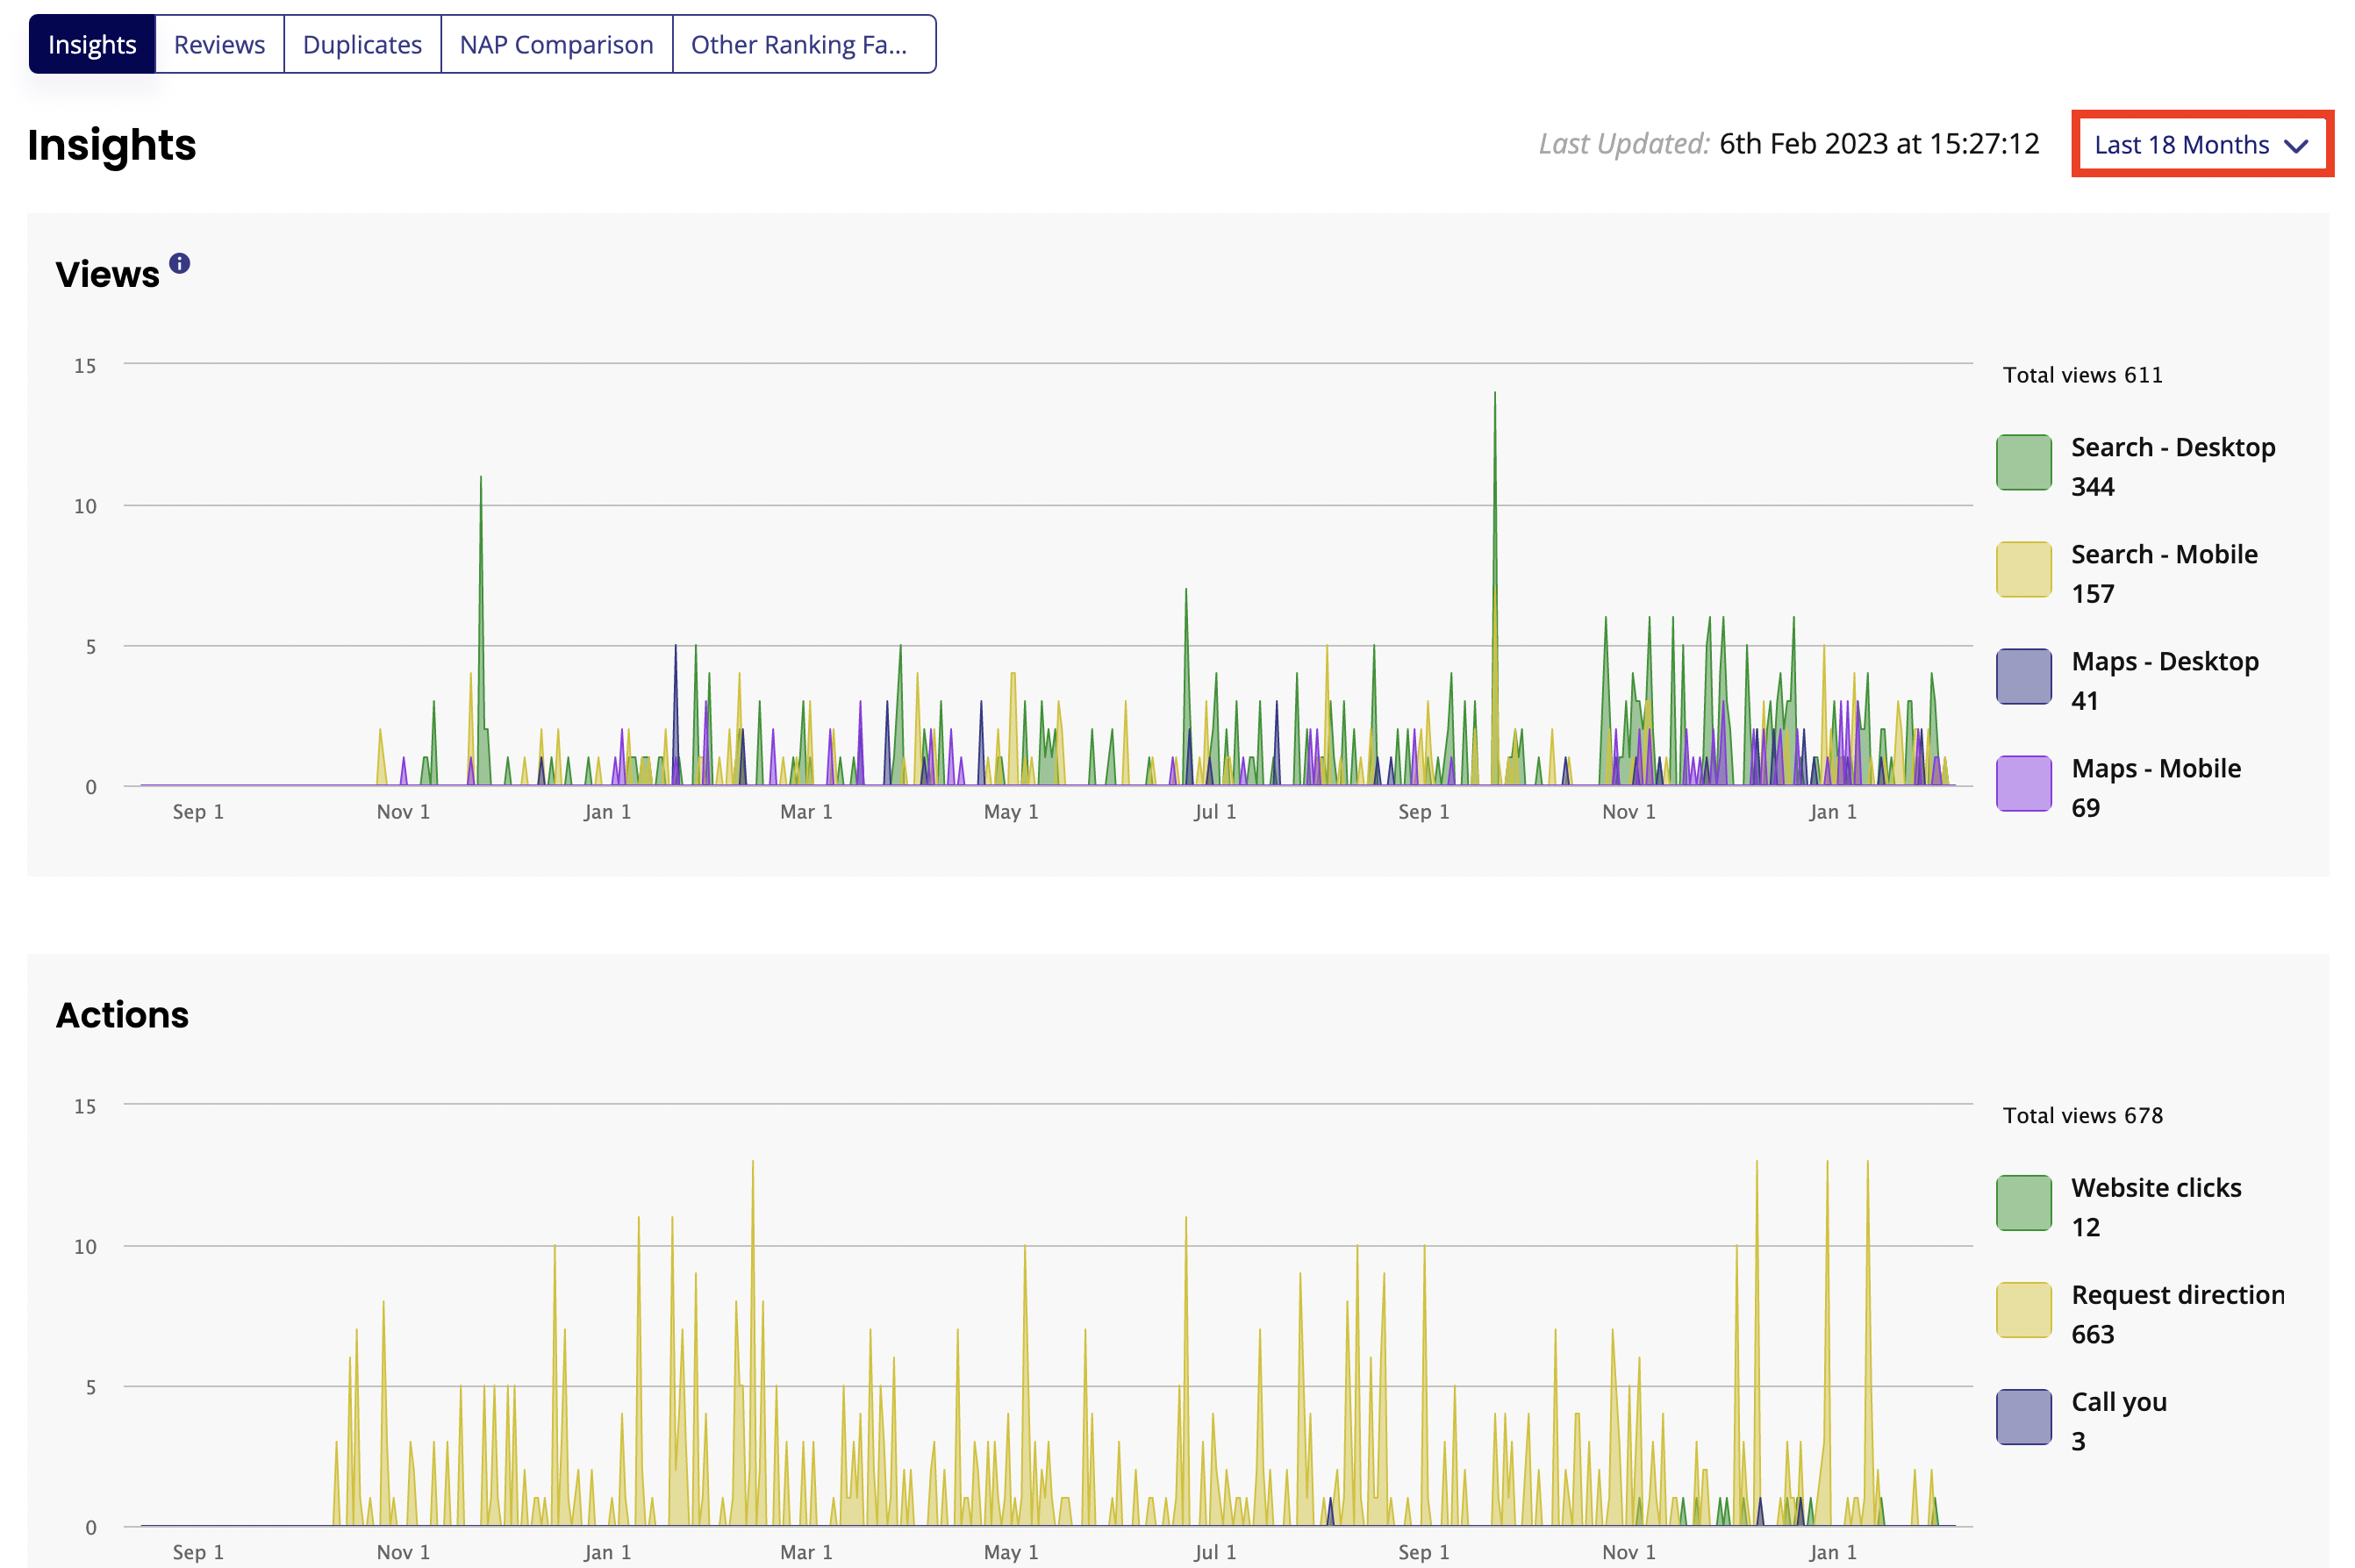Switch to the Reviews tab
Screen dimensions: 2355x1568
219,44
